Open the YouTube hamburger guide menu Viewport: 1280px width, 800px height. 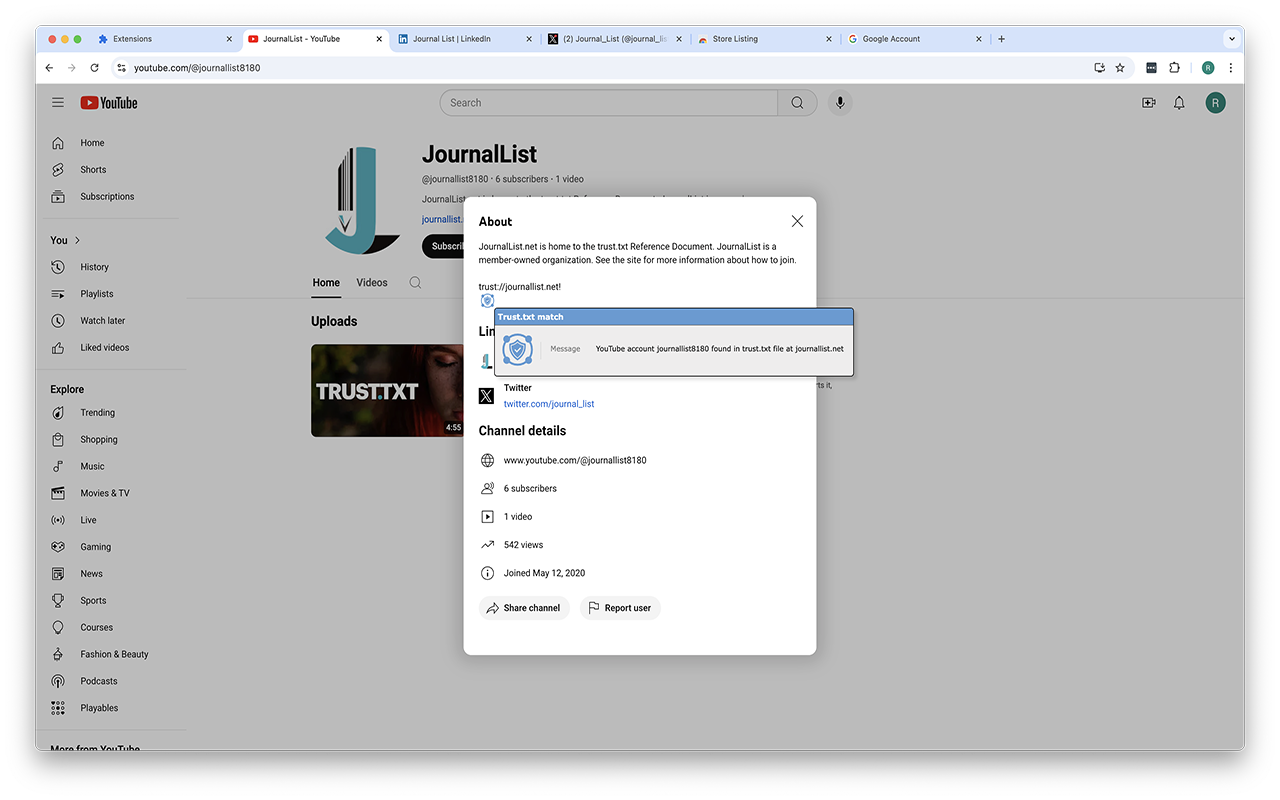coord(58,103)
